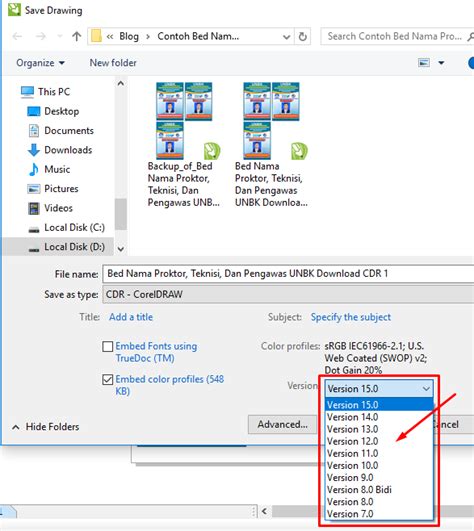Select Backup_of_Bed Nama Proktor file
474x531 pixels.
click(185, 145)
